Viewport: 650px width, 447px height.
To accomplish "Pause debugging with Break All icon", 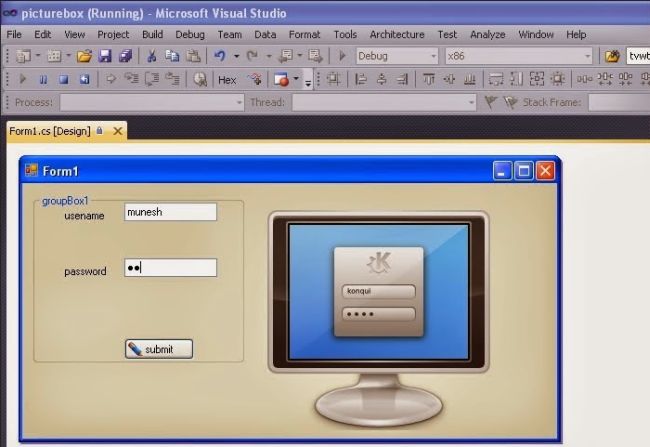I will tap(43, 79).
